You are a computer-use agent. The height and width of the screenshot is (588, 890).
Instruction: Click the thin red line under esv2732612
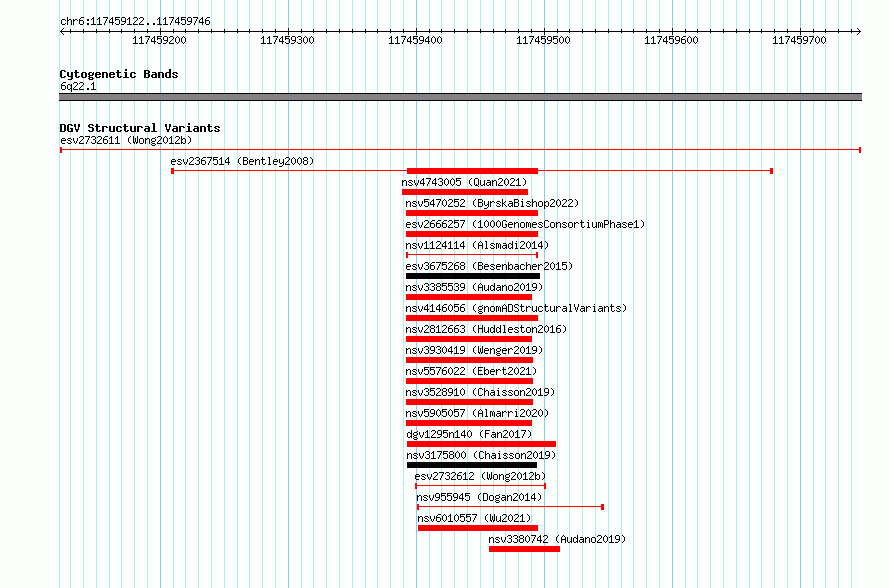(480, 486)
